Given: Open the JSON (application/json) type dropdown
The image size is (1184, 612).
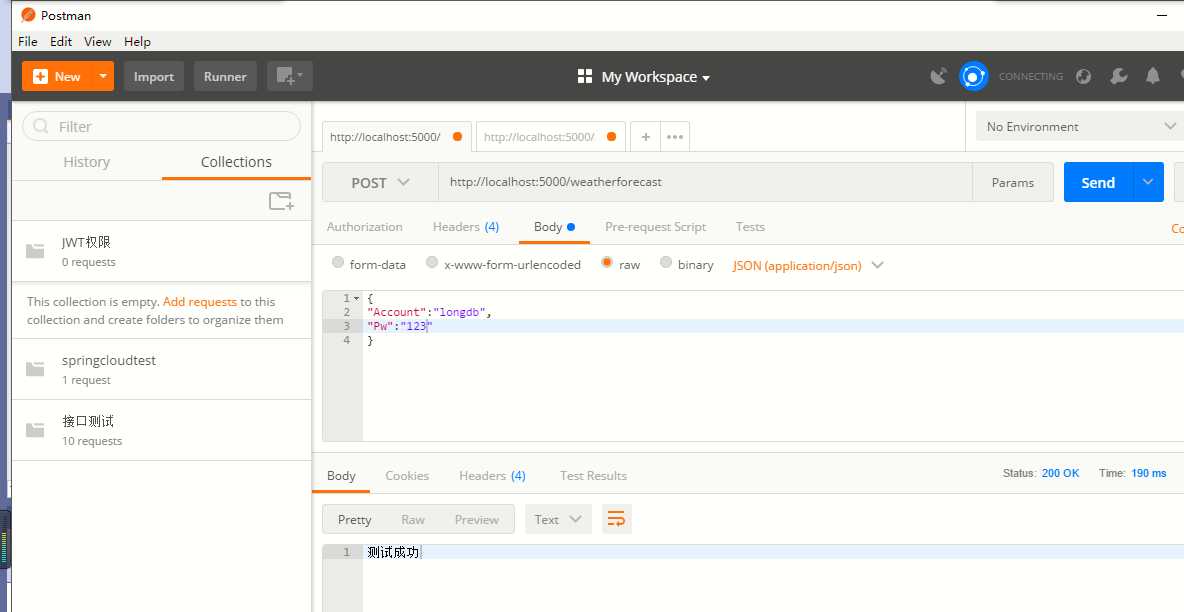Looking at the screenshot, I should (808, 265).
